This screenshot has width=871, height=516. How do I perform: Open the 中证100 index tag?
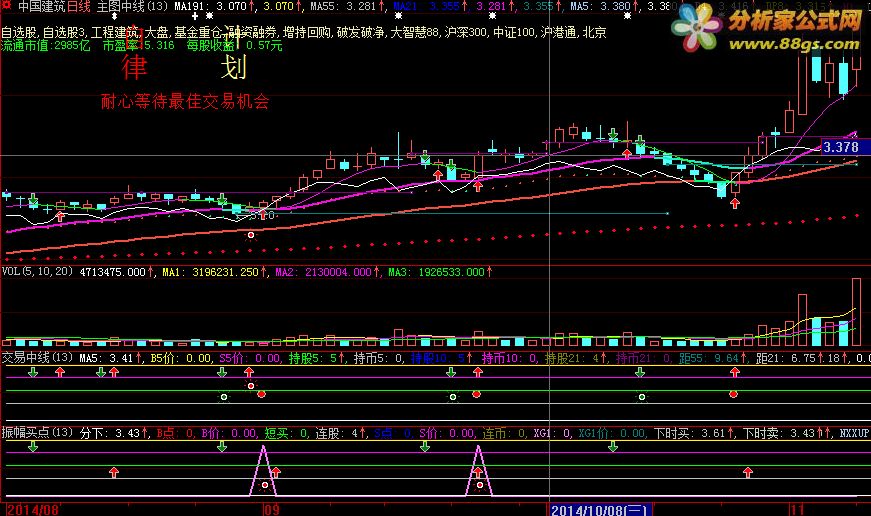pyautogui.click(x=514, y=32)
